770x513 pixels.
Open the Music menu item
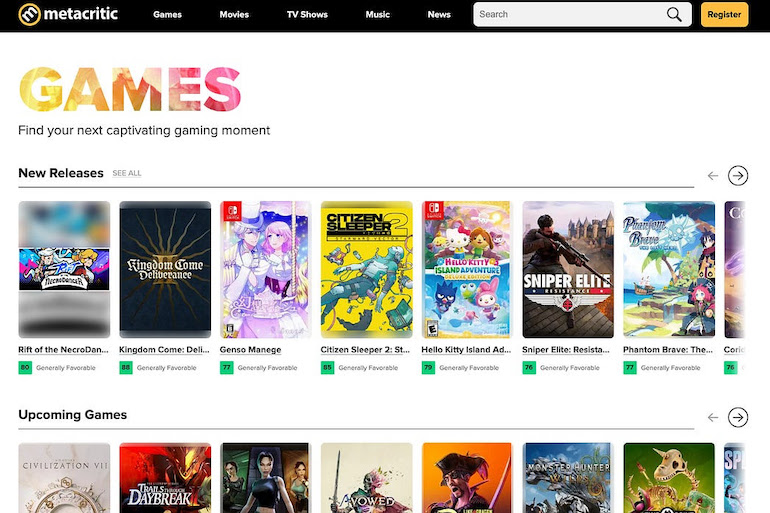pos(378,15)
